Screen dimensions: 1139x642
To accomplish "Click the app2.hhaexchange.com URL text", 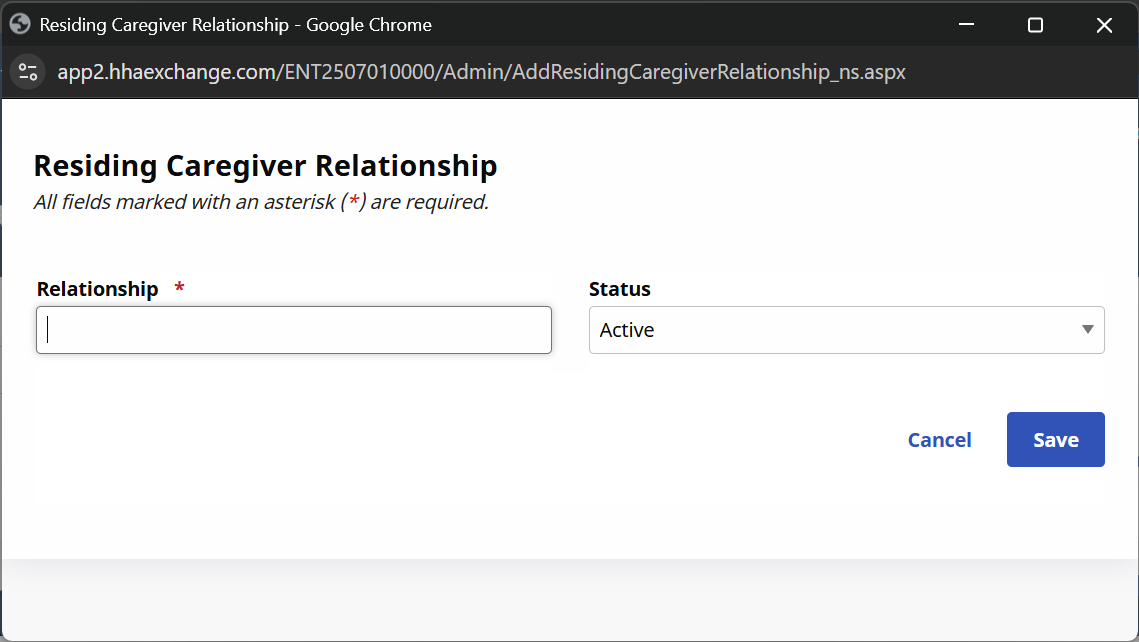I will (x=482, y=72).
